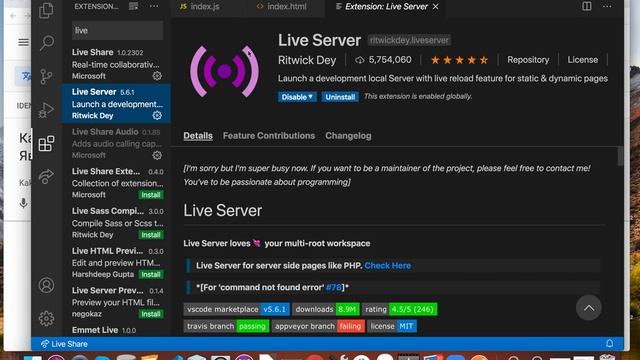Open the Manage gear in activity bar

pos(46,318)
